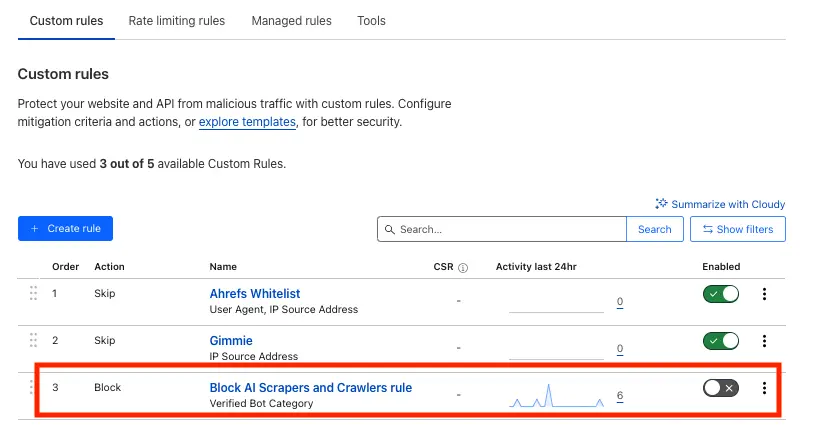Click the Block action cell in row 3
This screenshot has height=432, width=814.
pos(107,387)
